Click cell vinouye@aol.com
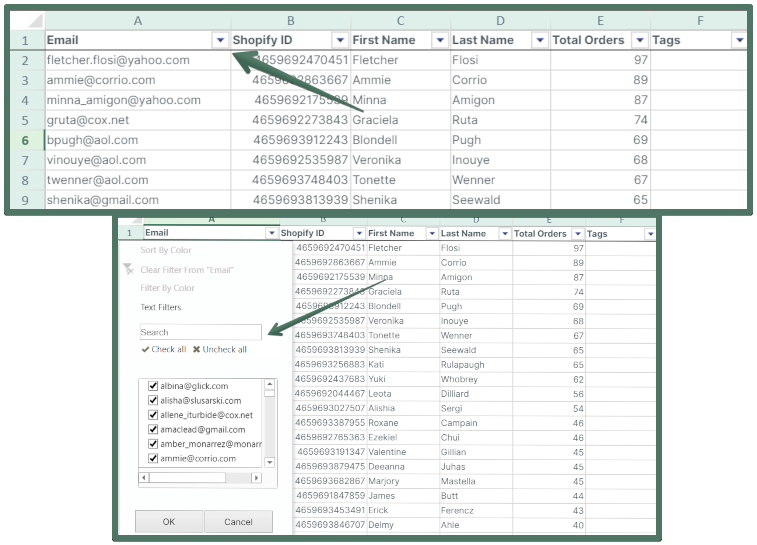Image resolution: width=757 pixels, height=545 pixels. [138, 160]
